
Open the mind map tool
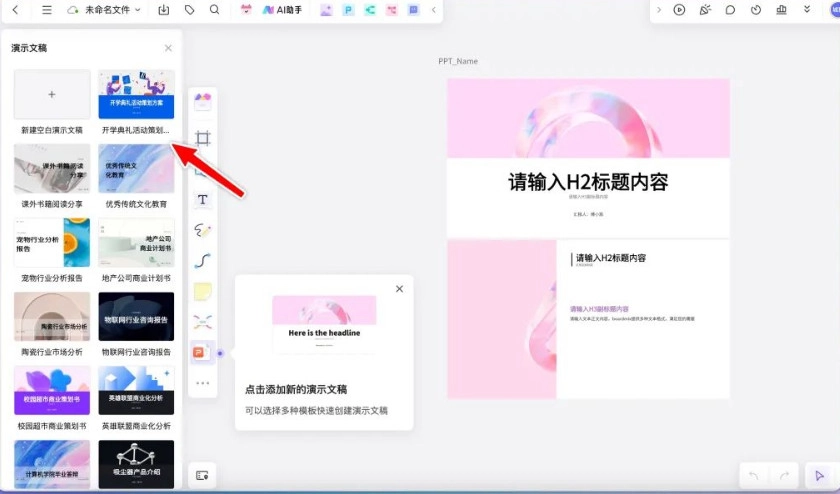(203, 322)
